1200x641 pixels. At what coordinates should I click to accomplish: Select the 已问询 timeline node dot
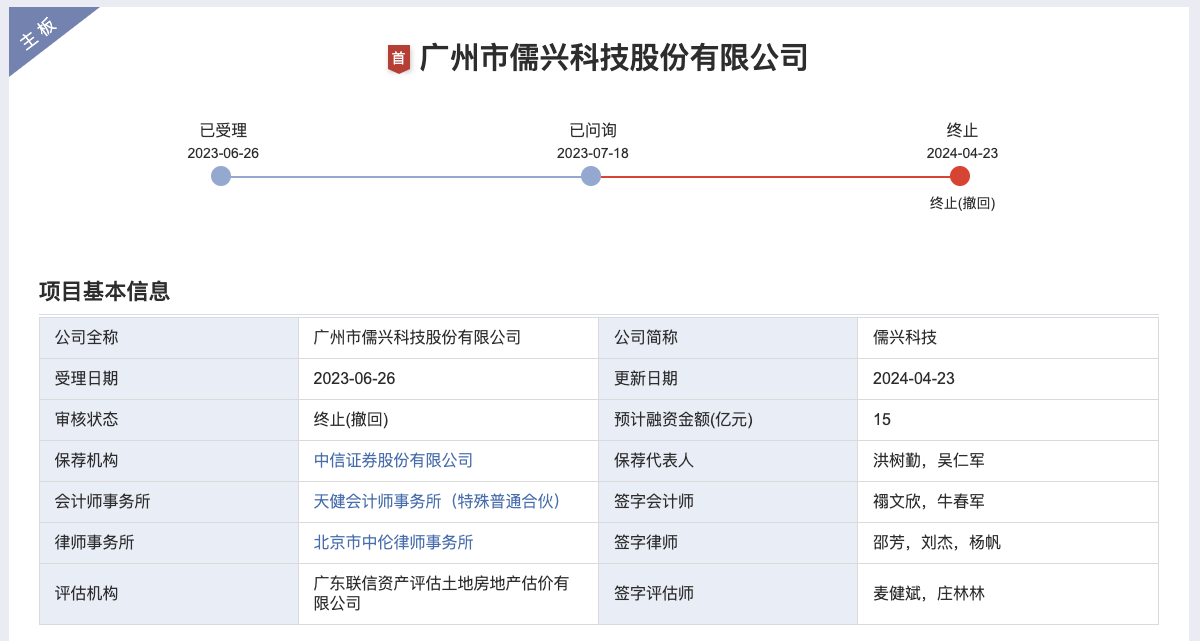591,176
